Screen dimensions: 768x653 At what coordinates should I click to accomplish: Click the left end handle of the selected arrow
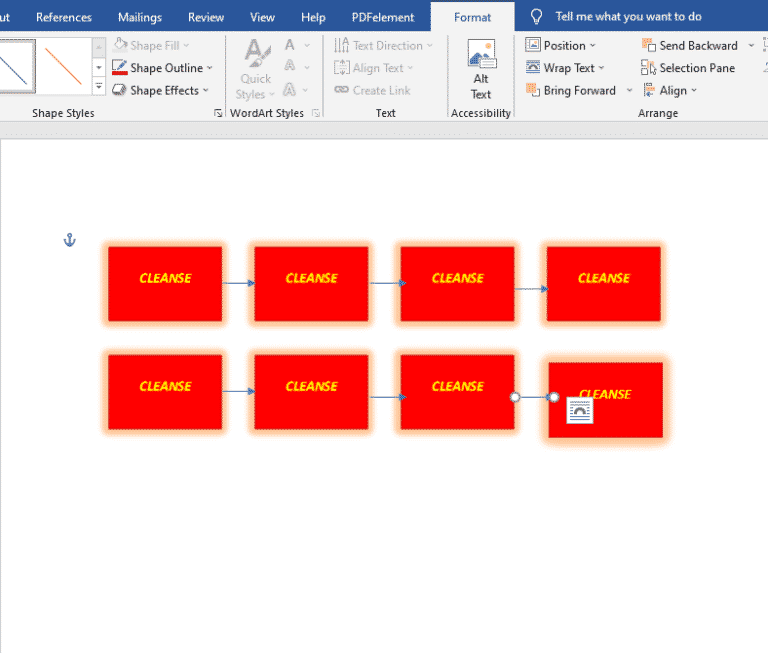[x=515, y=397]
